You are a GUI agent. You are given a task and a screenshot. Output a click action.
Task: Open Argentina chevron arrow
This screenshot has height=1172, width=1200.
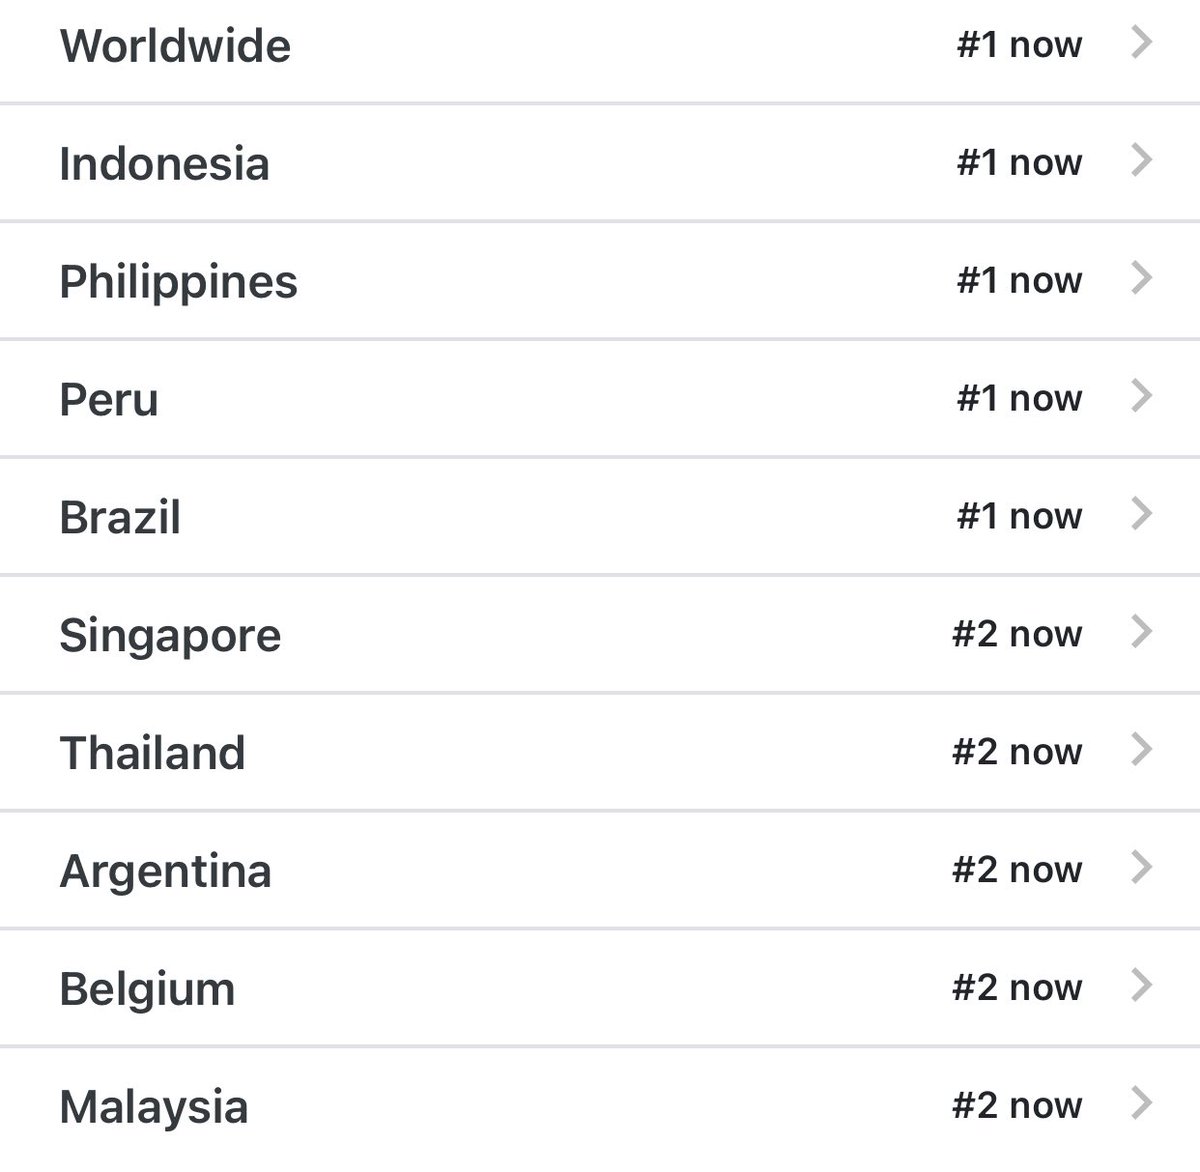tap(1141, 868)
